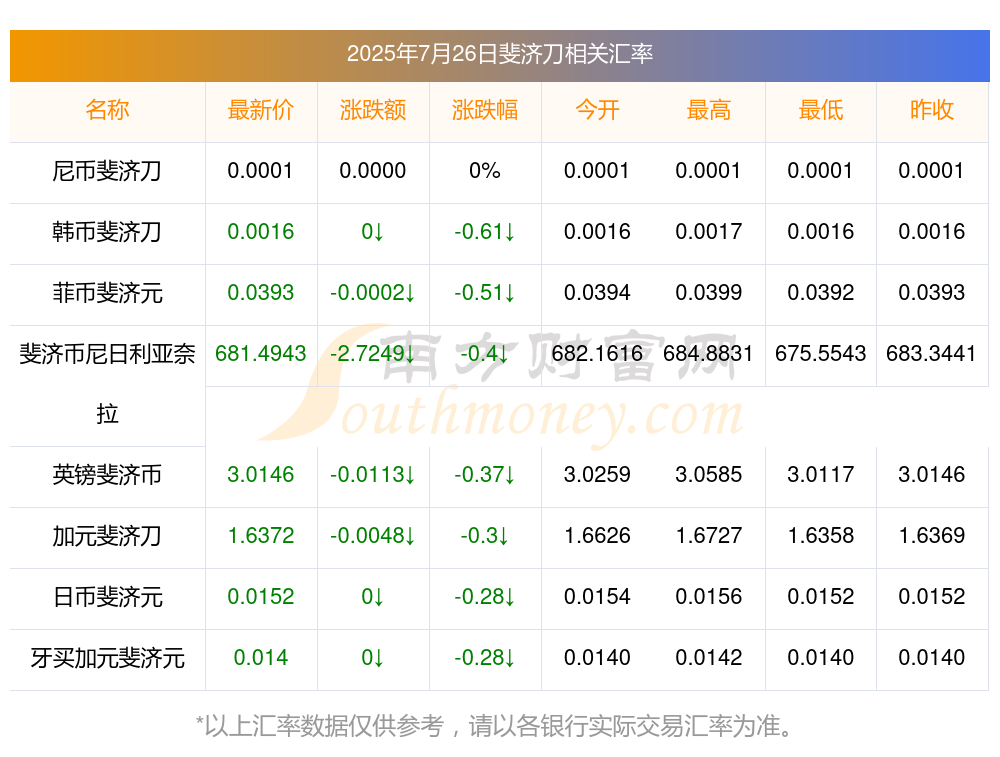Click latest price 0.0393 in 菲币斐济元 row
Viewport: 1000px width, 757px height.
click(261, 293)
